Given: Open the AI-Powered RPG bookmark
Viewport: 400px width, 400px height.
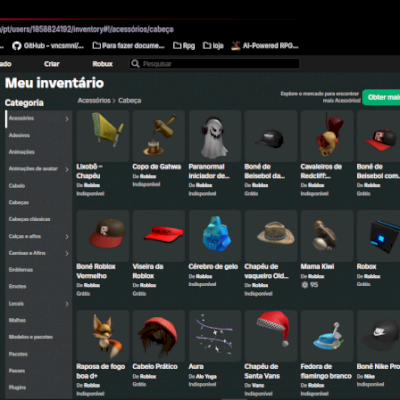Looking at the screenshot, I should tap(265, 46).
